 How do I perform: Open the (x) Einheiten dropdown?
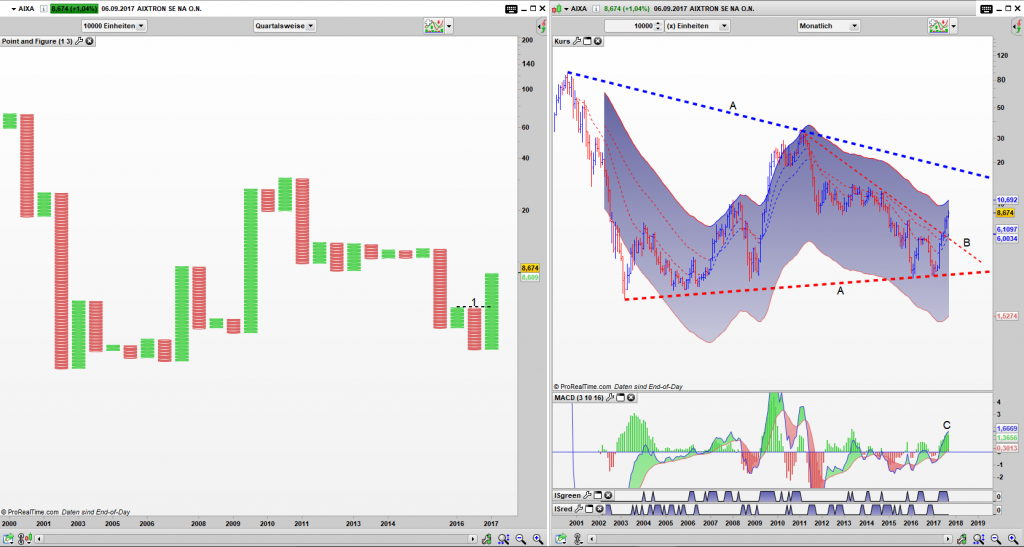[697, 25]
